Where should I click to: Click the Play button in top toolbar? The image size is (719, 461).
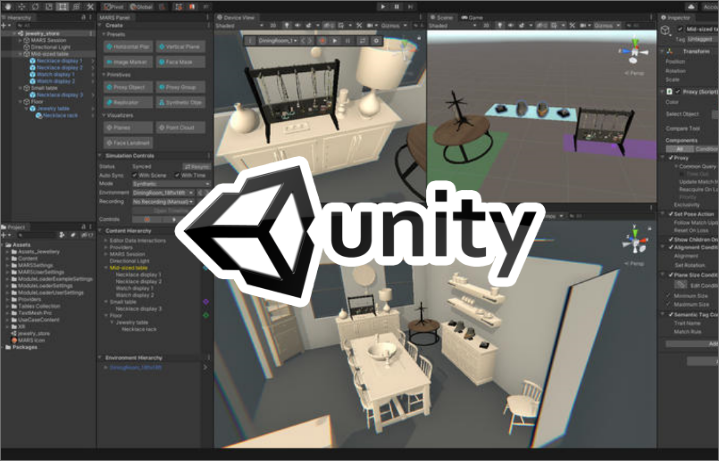click(x=382, y=6)
